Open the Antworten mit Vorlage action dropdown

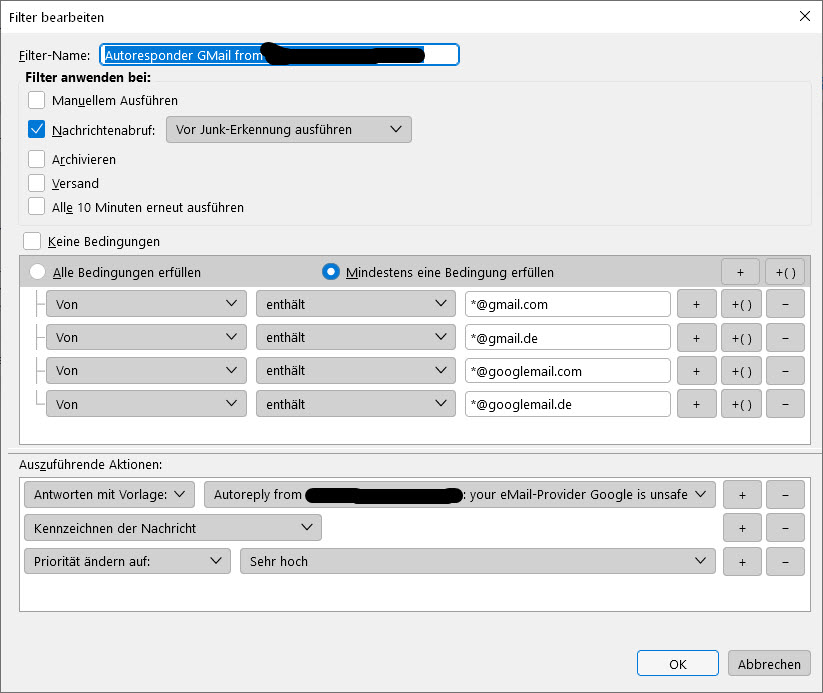[x=109, y=494]
